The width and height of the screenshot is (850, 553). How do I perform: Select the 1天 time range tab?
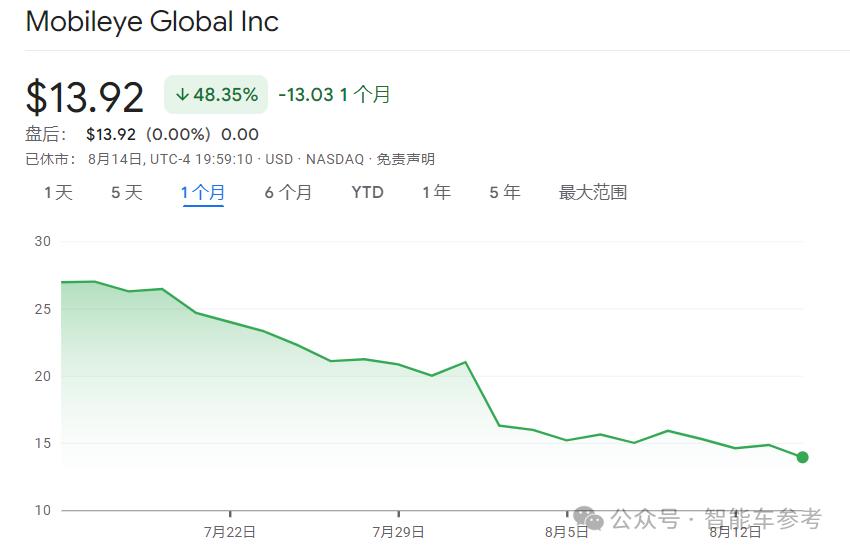pos(58,192)
